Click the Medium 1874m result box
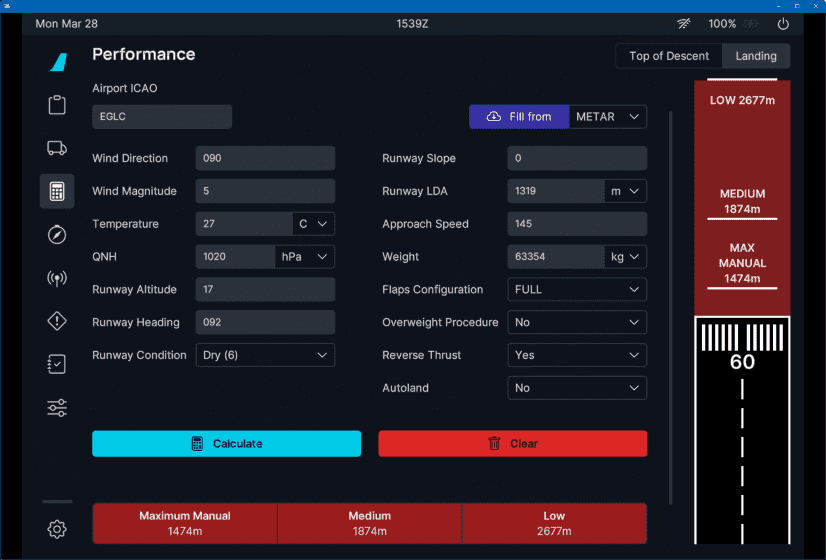The image size is (826, 560). [370, 523]
